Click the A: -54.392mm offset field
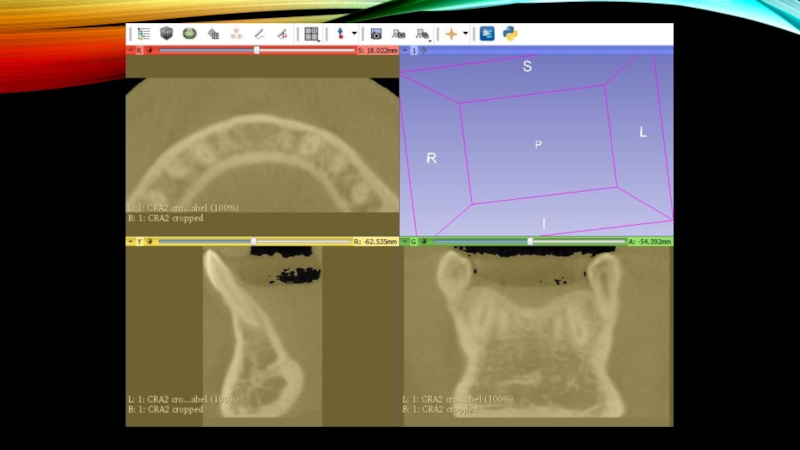800x450 pixels. pyautogui.click(x=649, y=241)
